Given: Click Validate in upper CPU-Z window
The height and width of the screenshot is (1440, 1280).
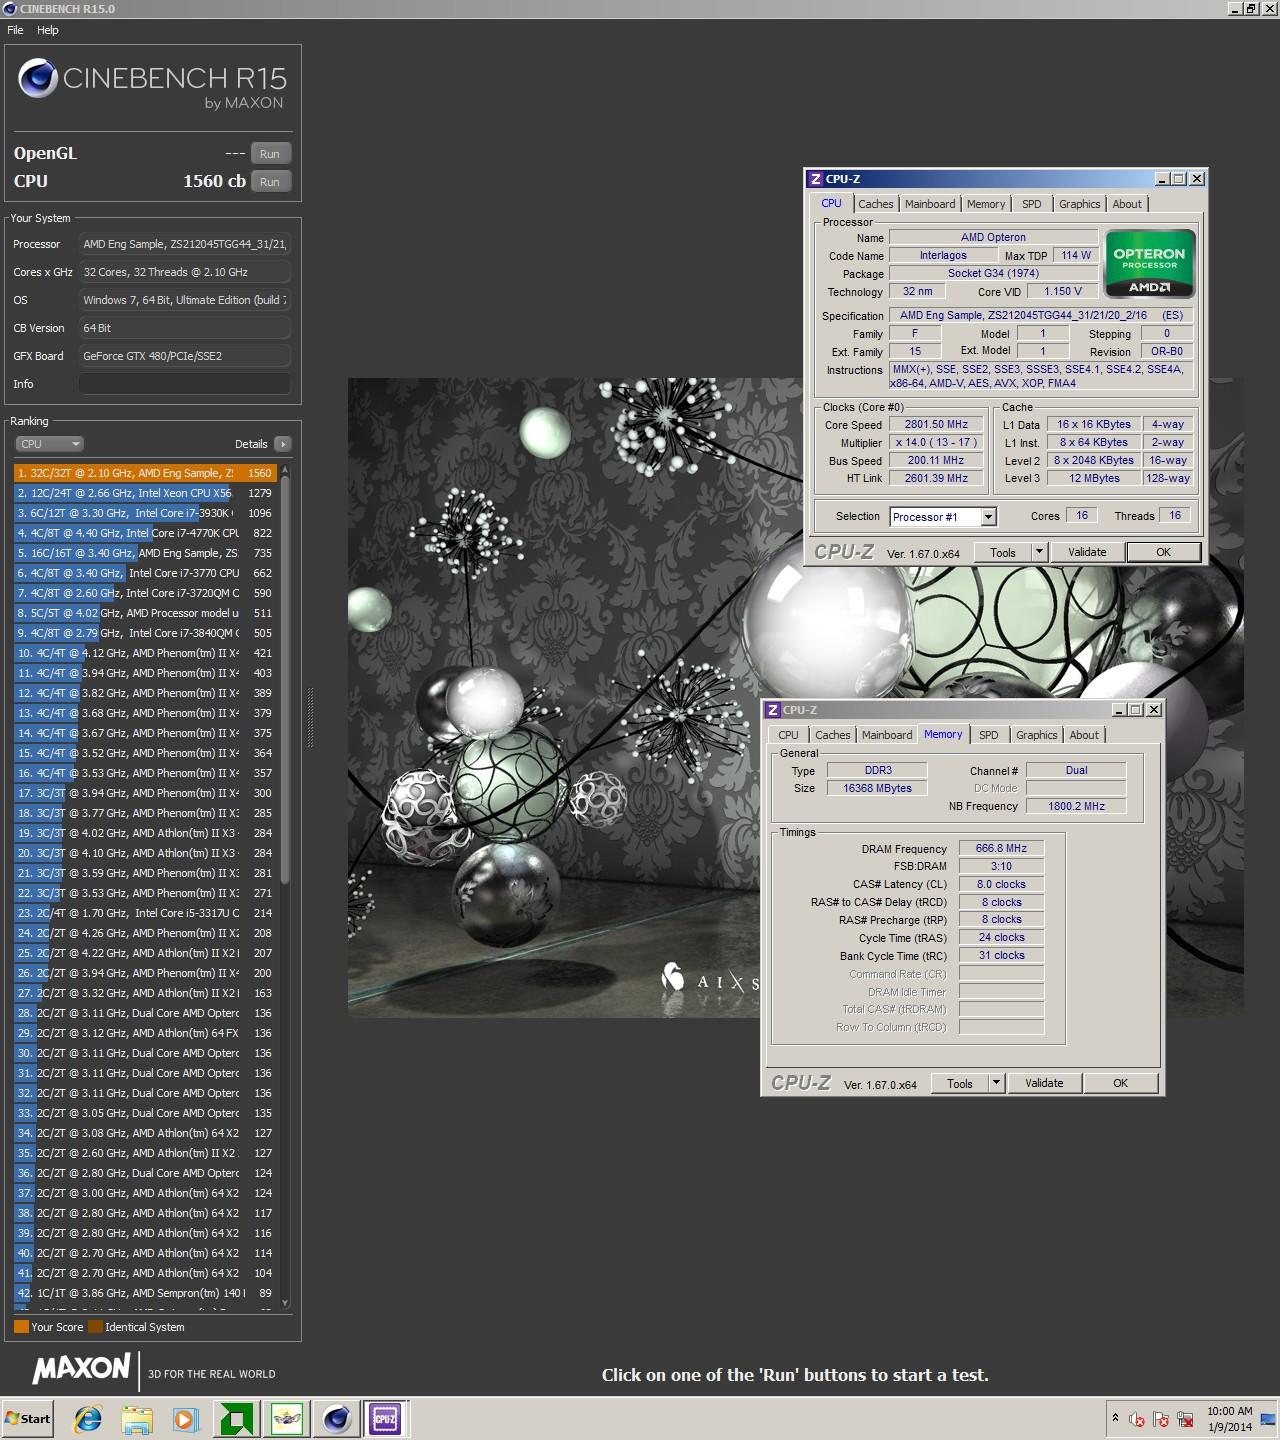Looking at the screenshot, I should tap(1087, 552).
